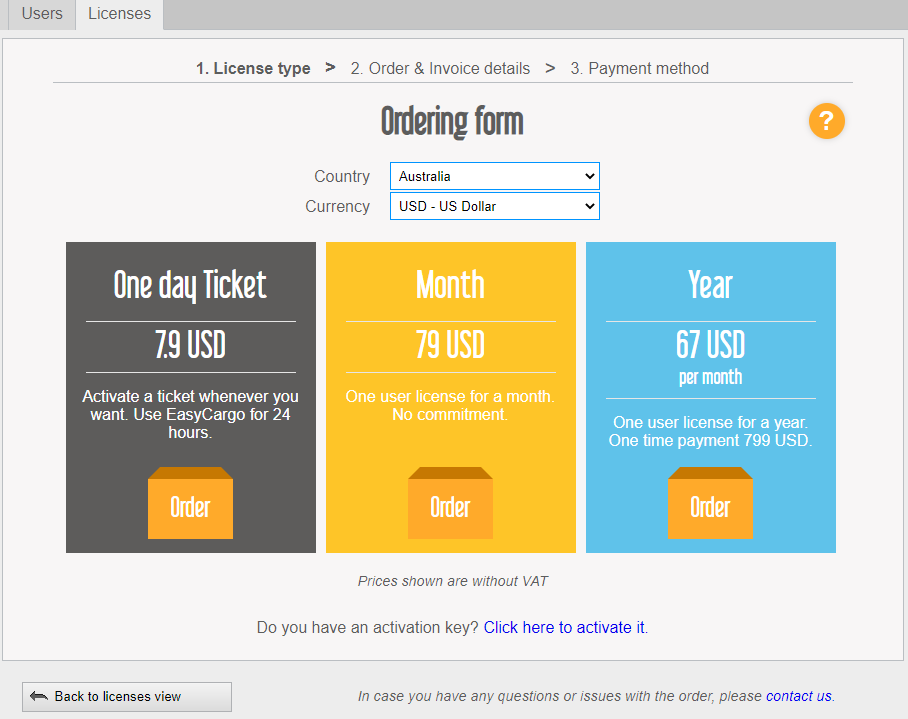Click the Order box for Year license
The width and height of the screenshot is (908, 719).
[x=710, y=505]
